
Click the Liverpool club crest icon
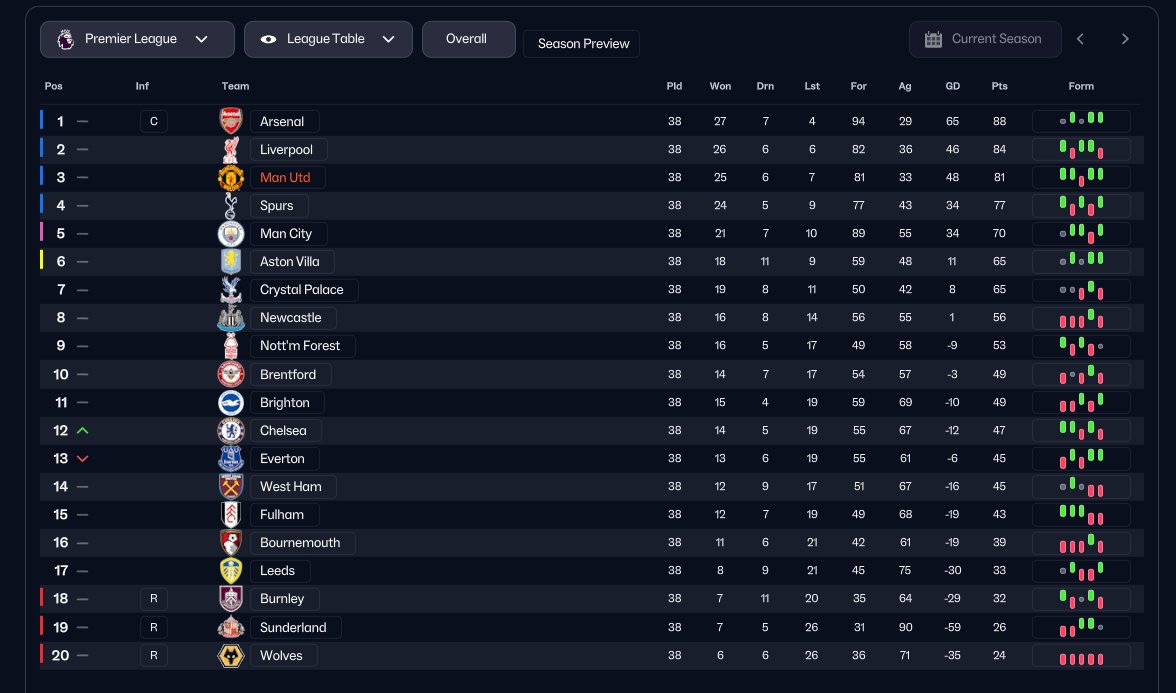[x=231, y=150]
